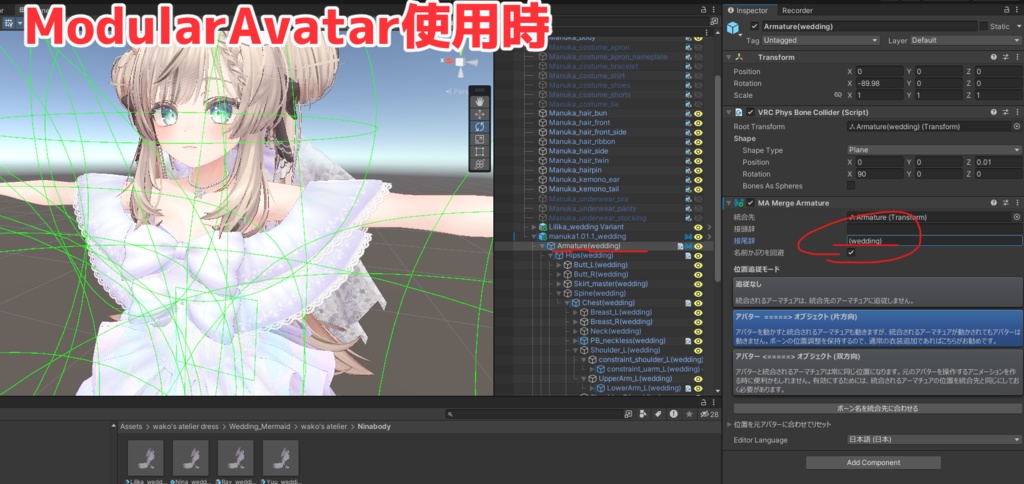Select the Rotate tool in scene overlay
Viewport: 1024px width, 484px height.
coord(479,127)
